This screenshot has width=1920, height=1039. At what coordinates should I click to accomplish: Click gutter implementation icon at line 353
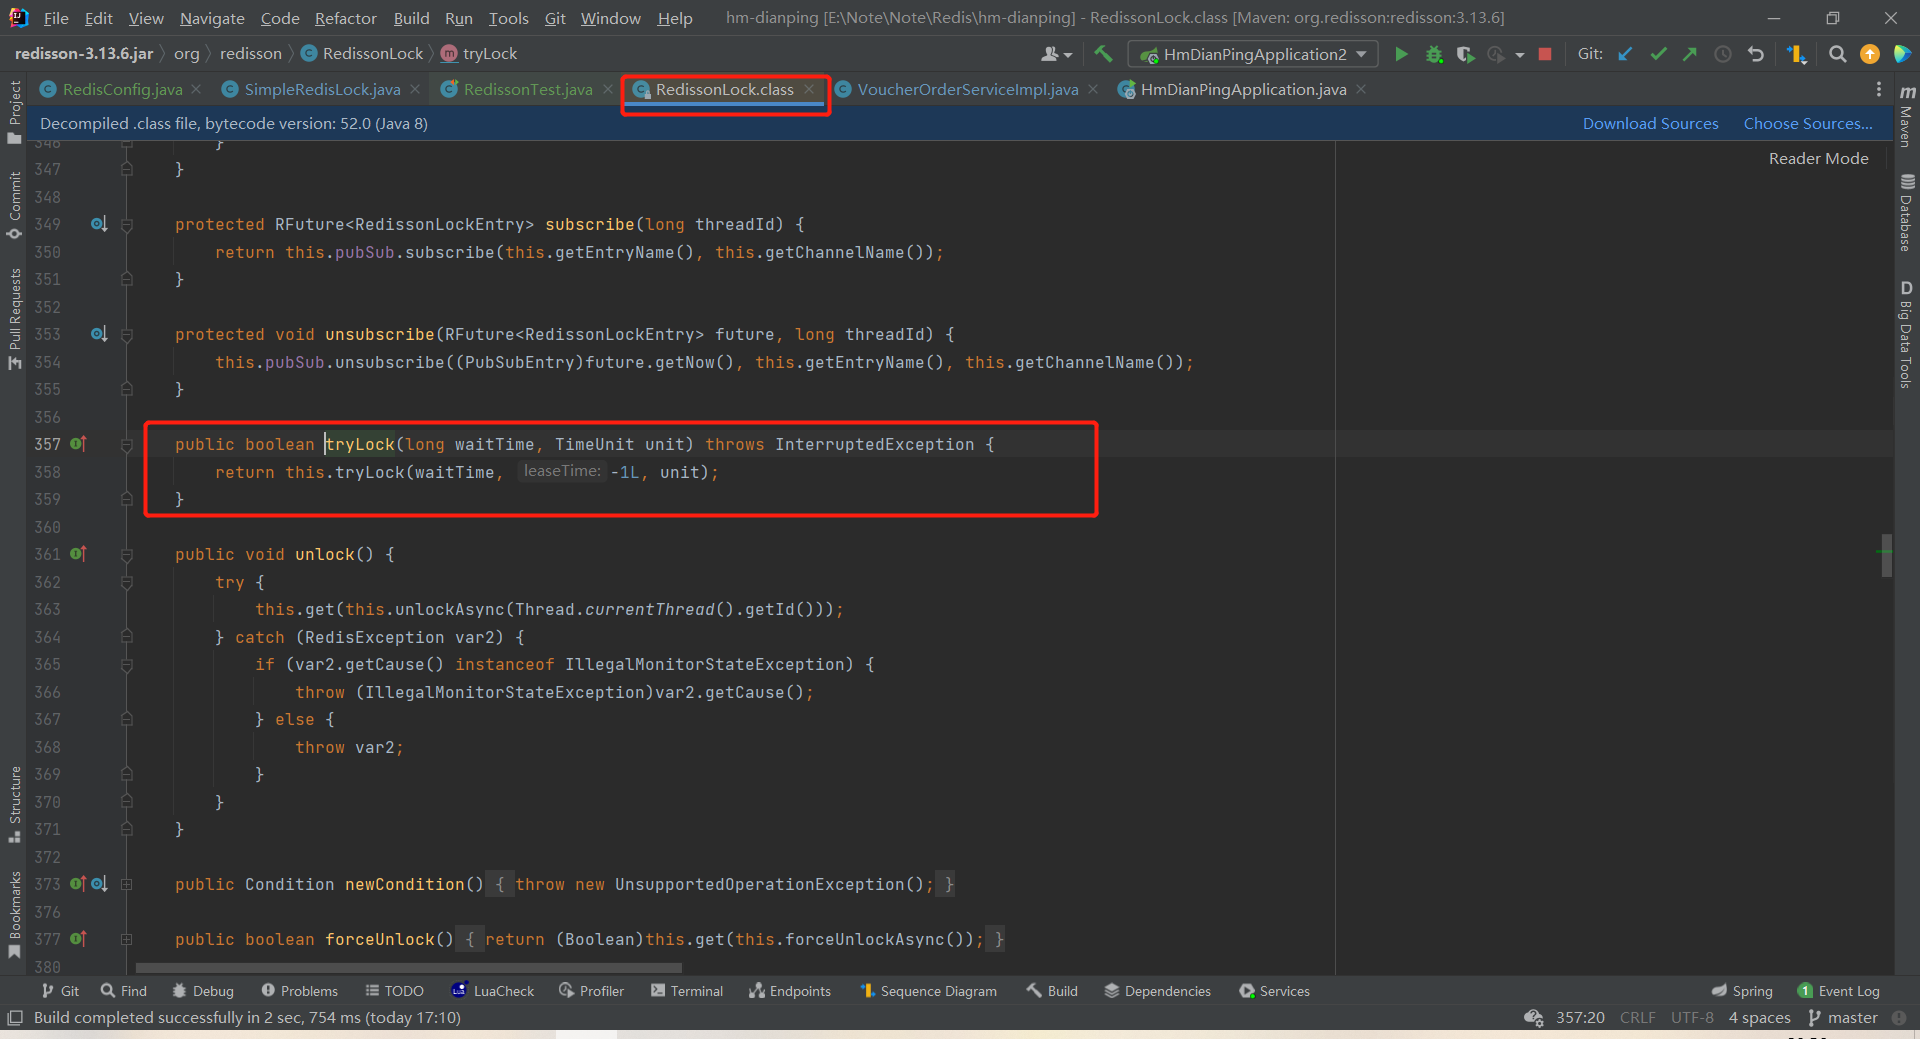pos(99,334)
